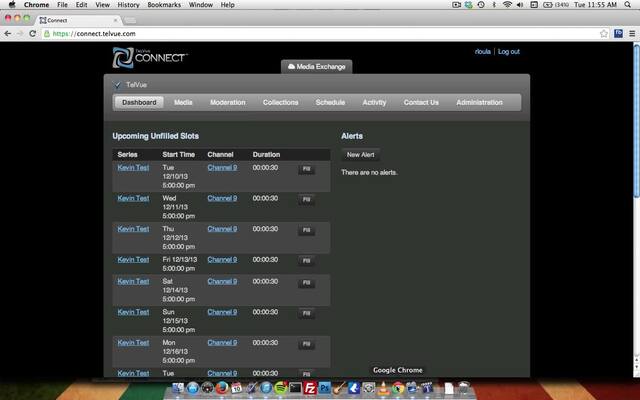Open Channel 9 link for Thu 12/12/13
The width and height of the screenshot is (640, 400).
click(x=222, y=229)
